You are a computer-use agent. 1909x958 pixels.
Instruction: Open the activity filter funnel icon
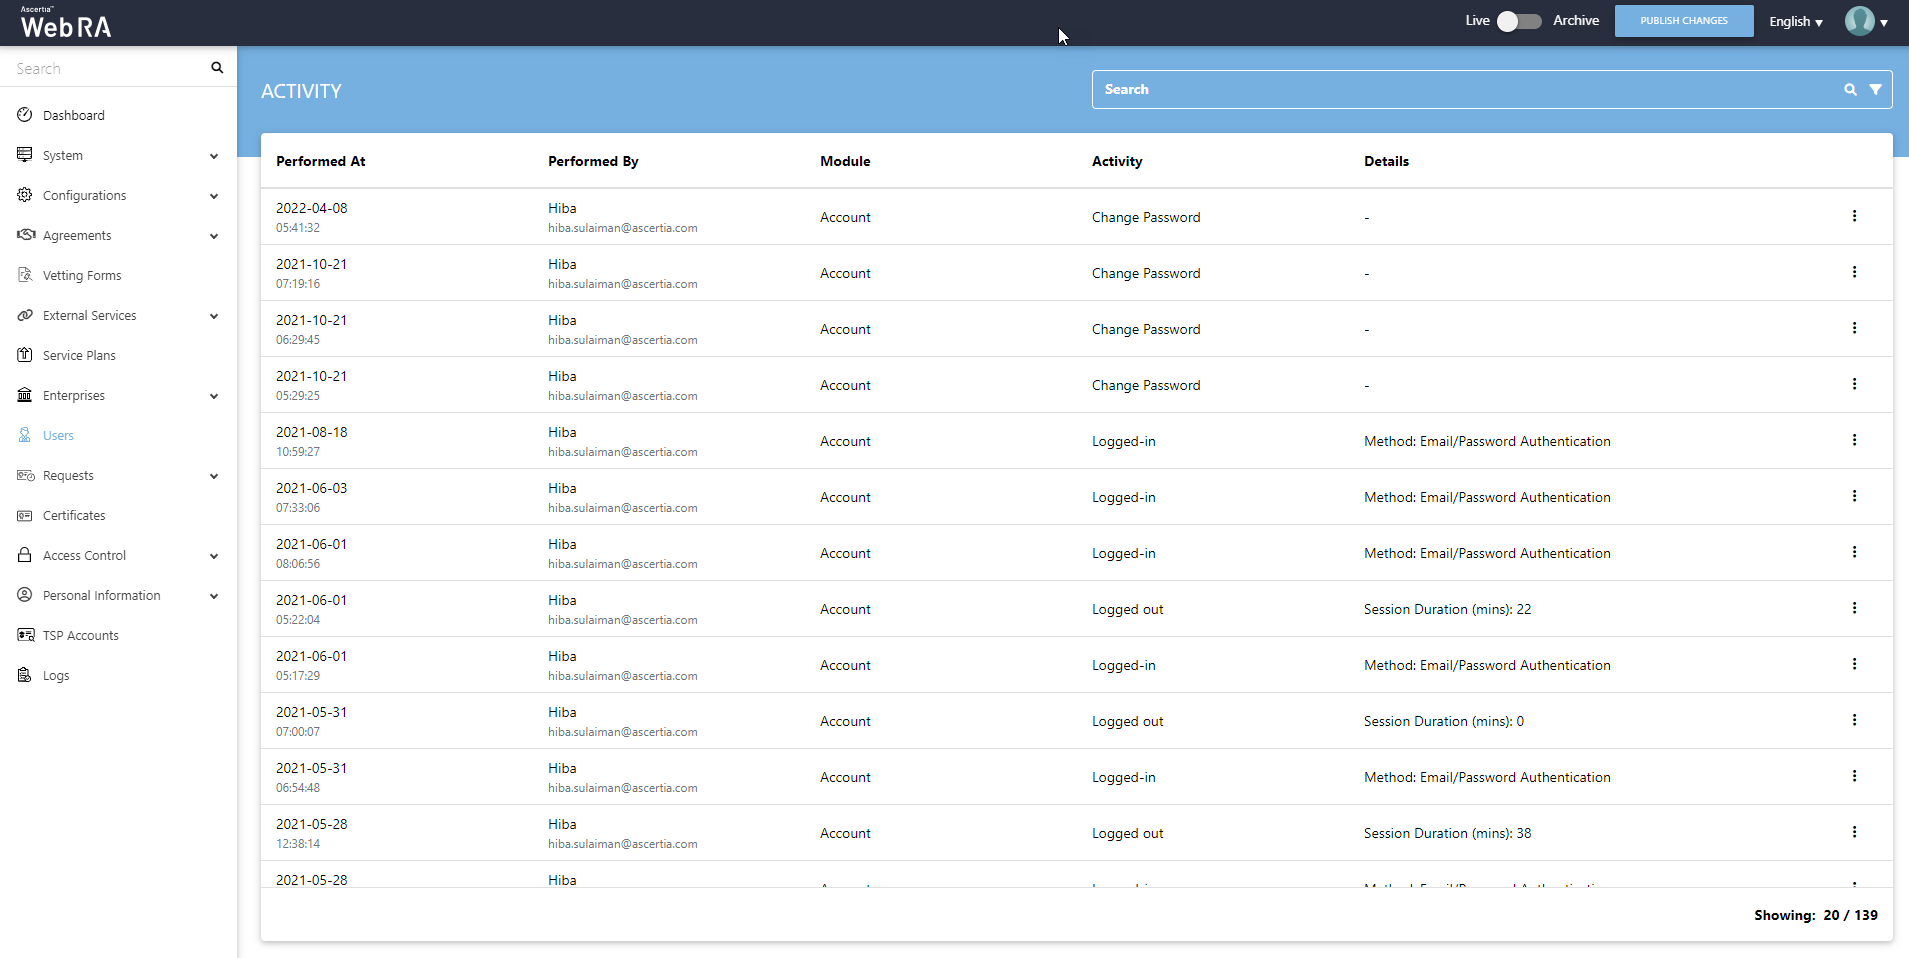click(1875, 90)
